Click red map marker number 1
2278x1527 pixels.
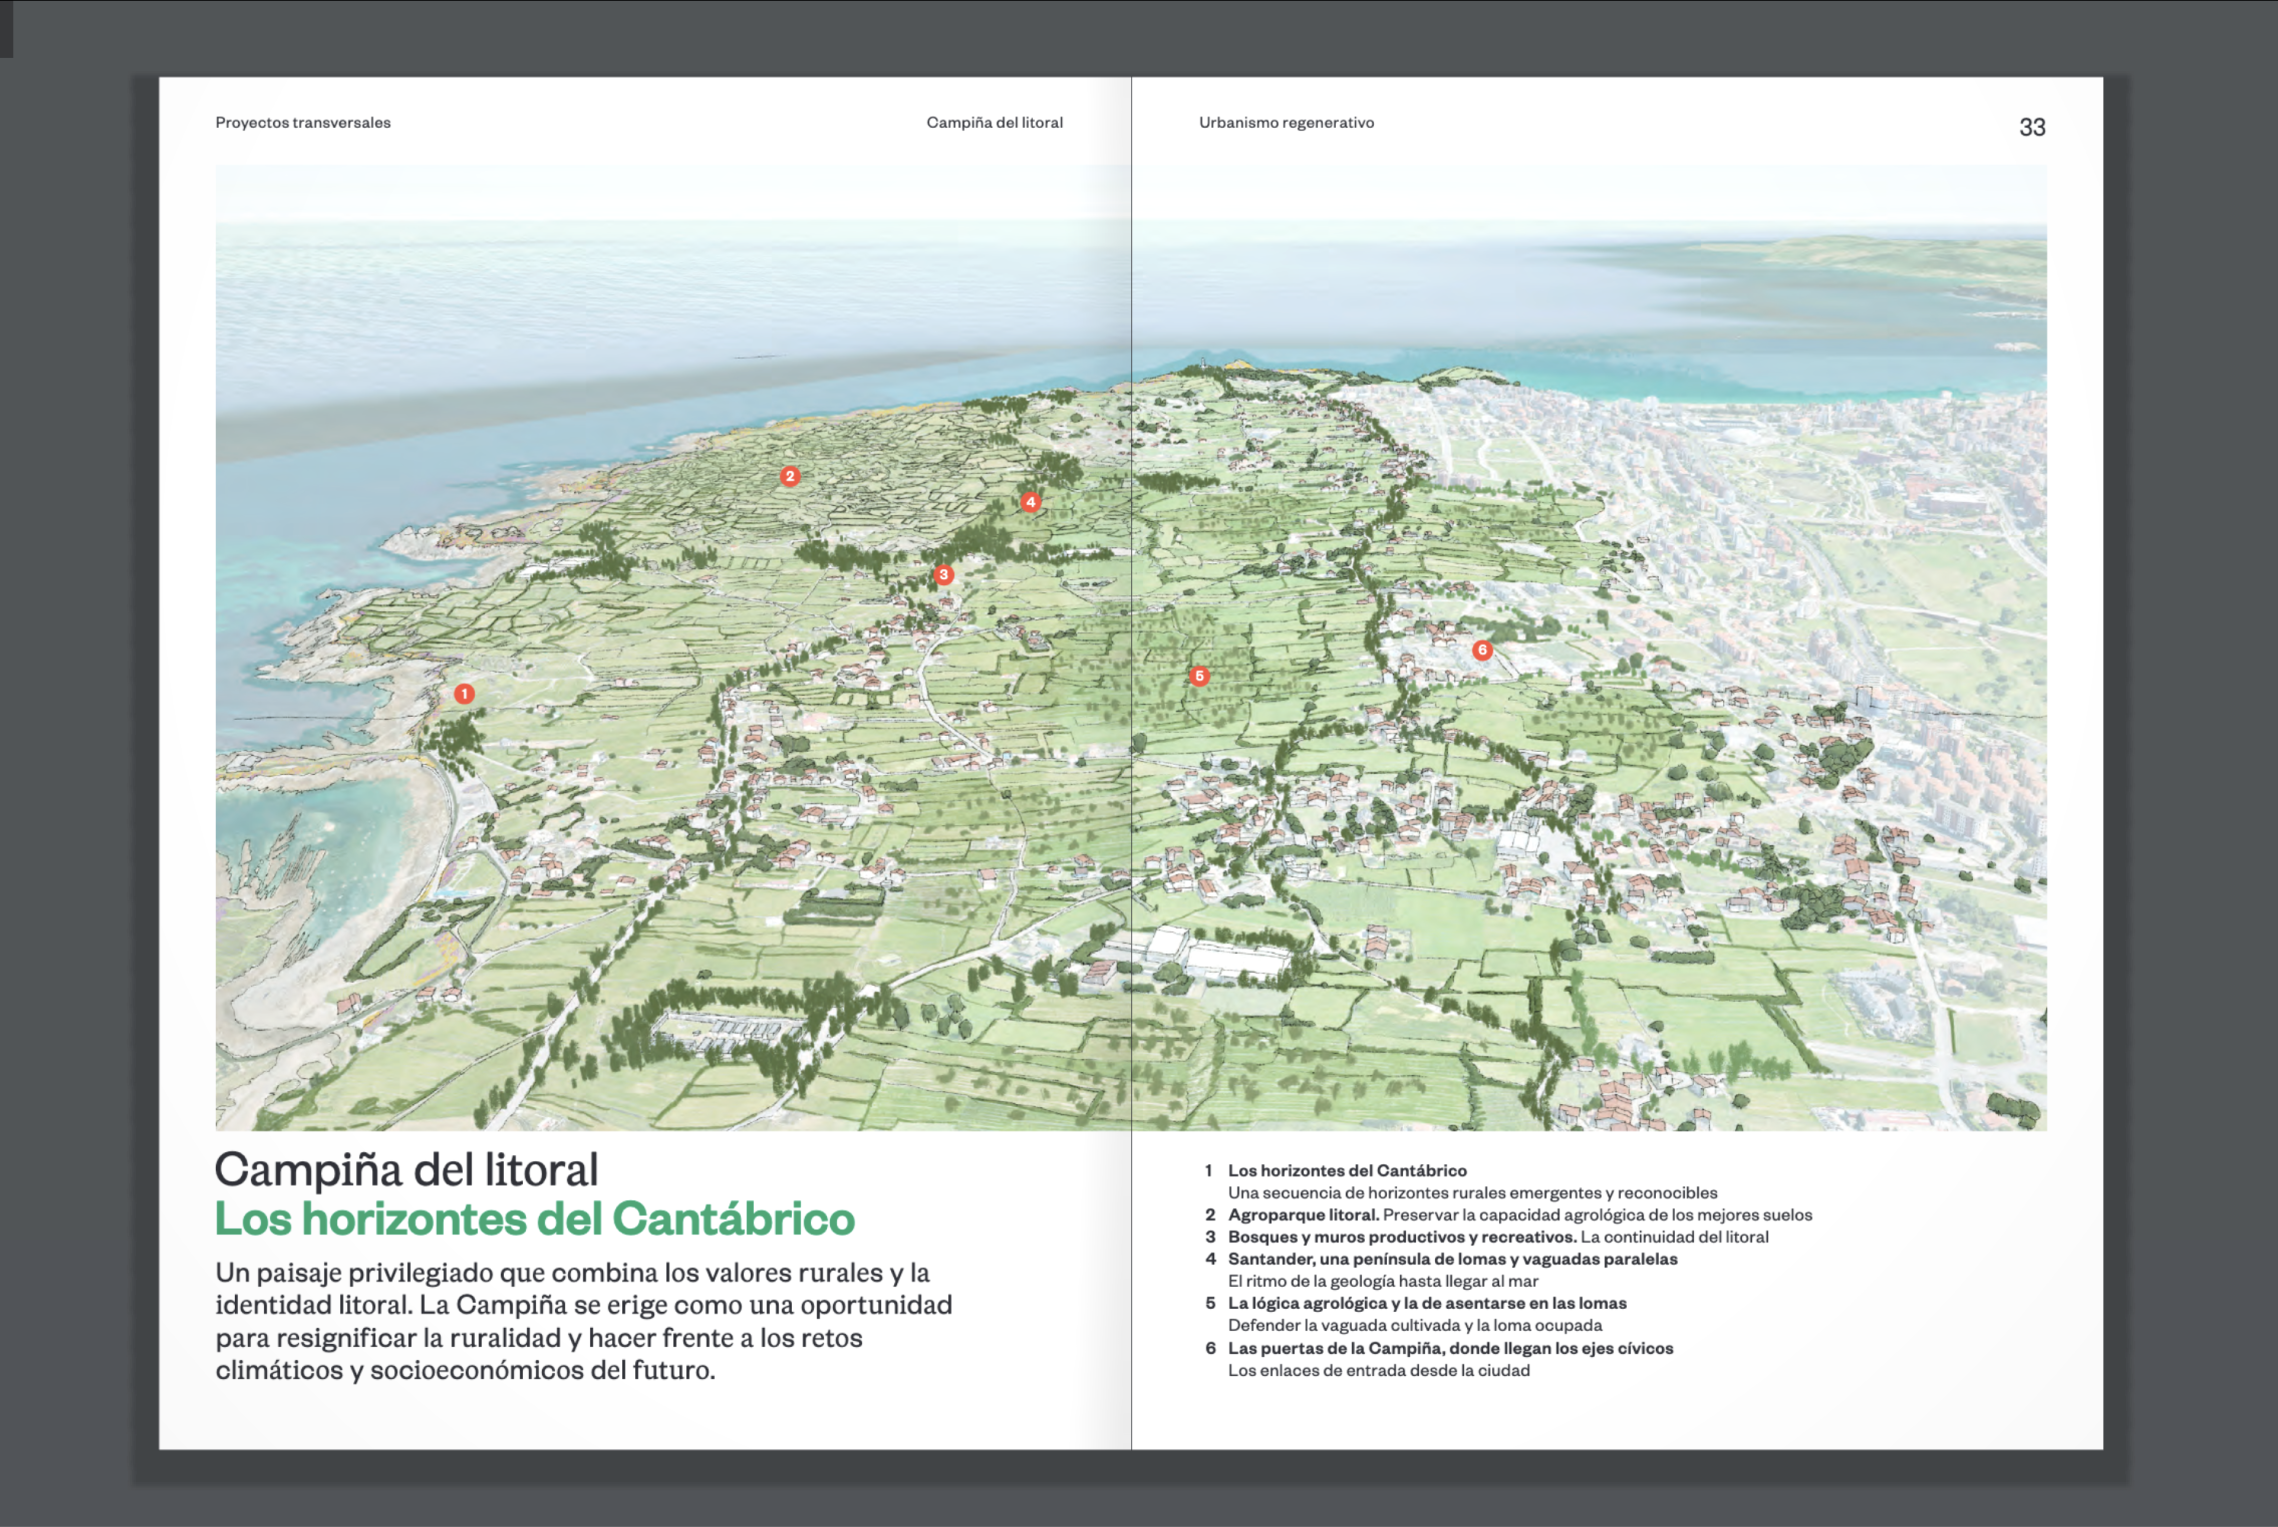point(464,693)
